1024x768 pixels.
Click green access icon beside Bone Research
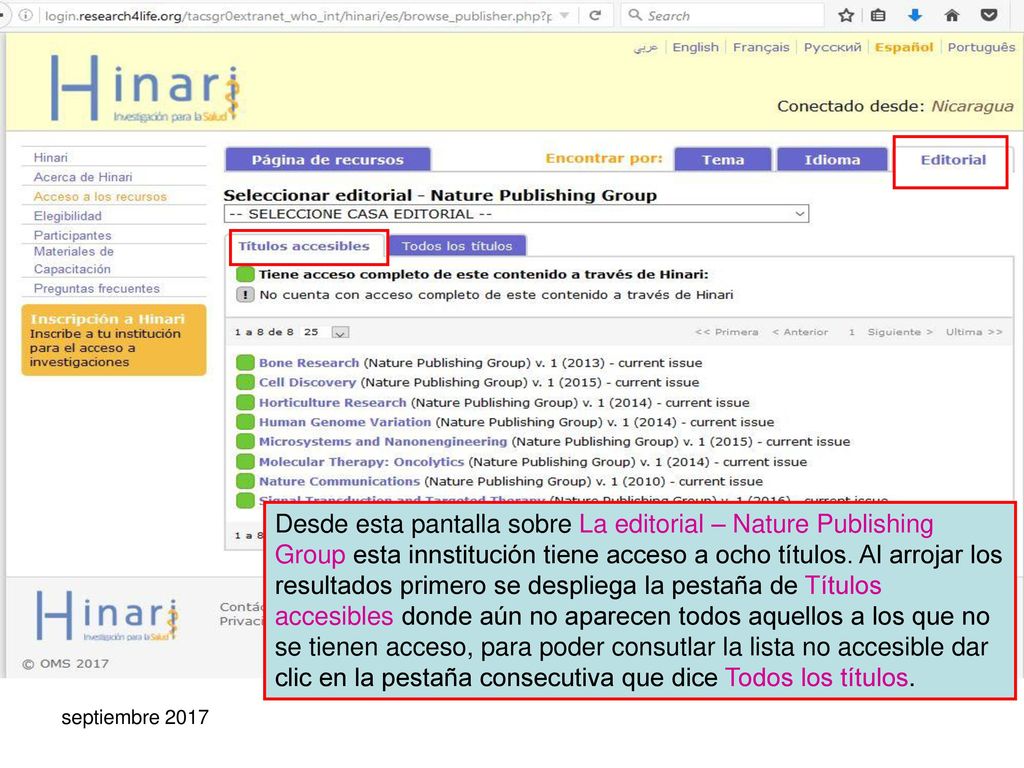[x=245, y=362]
